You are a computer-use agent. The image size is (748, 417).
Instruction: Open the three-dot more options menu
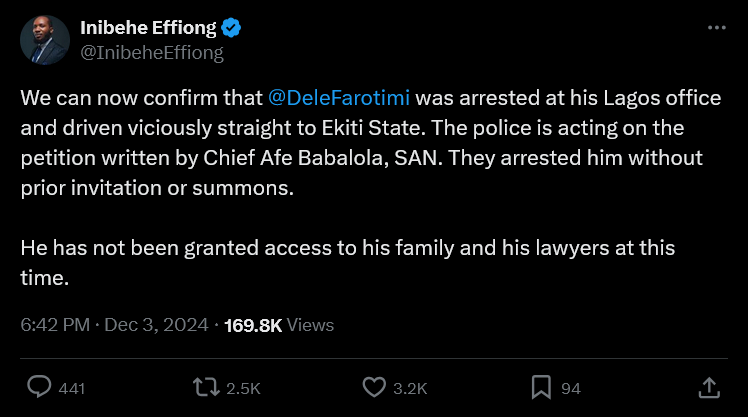click(716, 28)
